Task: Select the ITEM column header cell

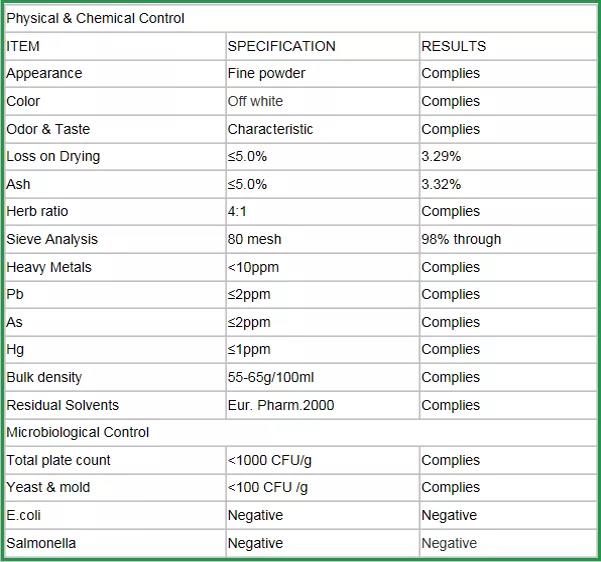Action: 23,46
